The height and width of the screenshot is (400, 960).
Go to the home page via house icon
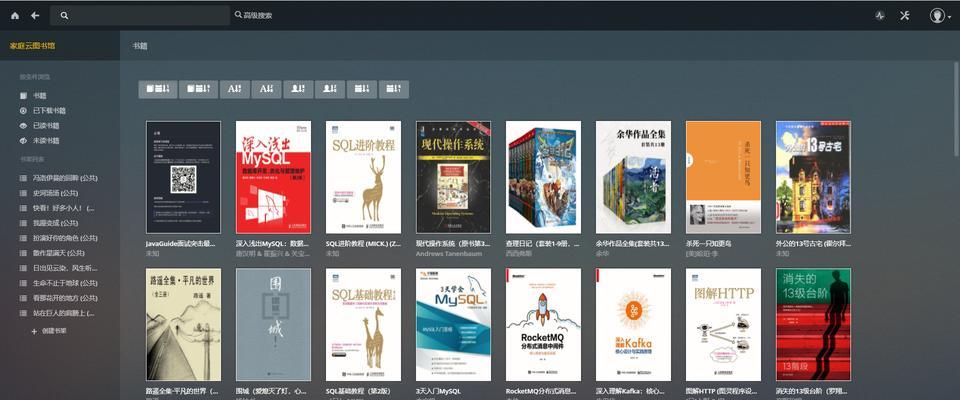(x=15, y=15)
